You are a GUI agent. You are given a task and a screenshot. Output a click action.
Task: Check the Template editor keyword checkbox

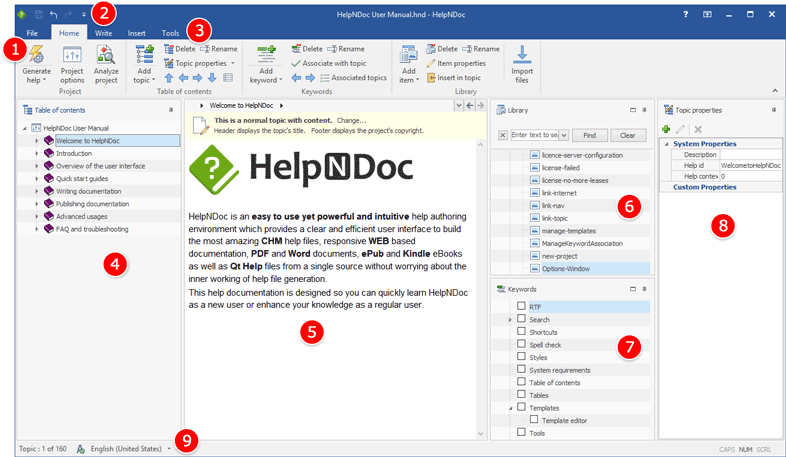(x=534, y=419)
